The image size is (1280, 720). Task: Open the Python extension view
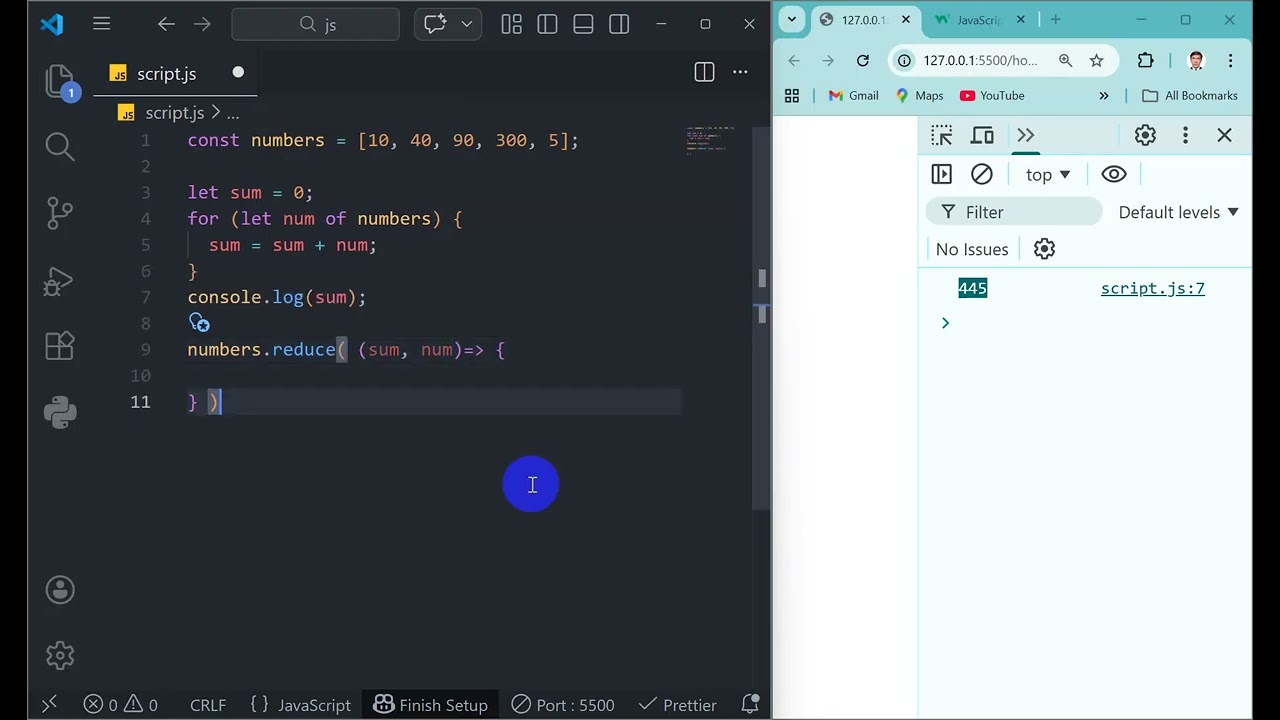pos(60,412)
